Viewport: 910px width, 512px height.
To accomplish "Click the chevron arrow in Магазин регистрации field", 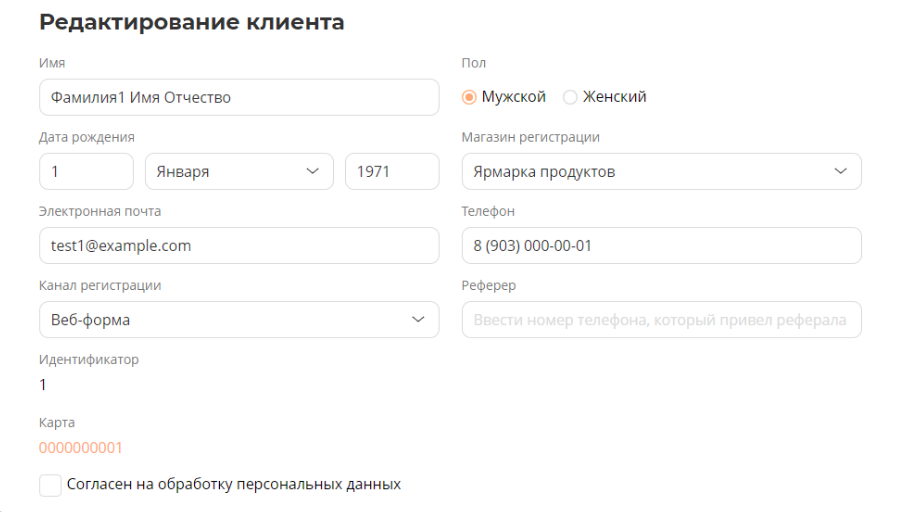I will point(840,171).
